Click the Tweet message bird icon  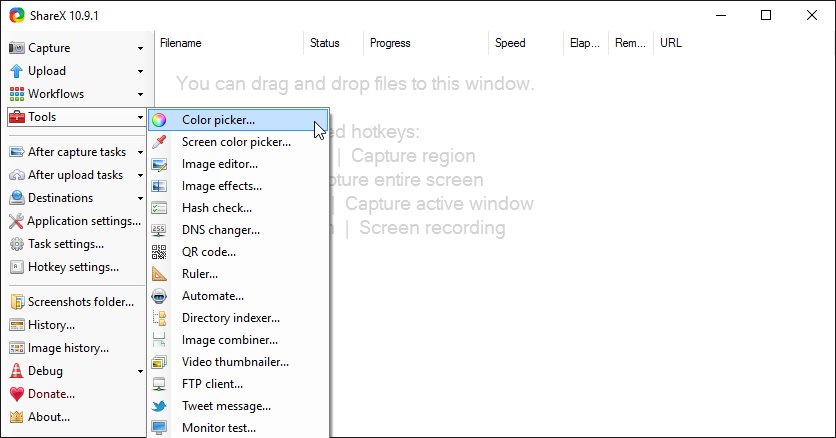tap(159, 406)
